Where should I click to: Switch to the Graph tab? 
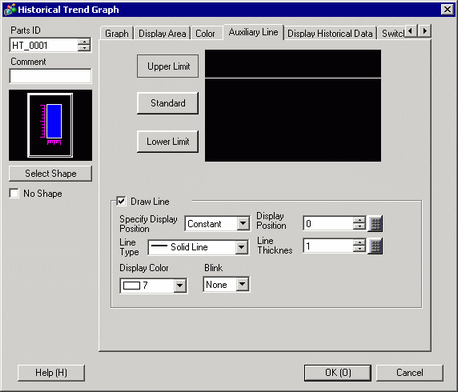pos(117,34)
